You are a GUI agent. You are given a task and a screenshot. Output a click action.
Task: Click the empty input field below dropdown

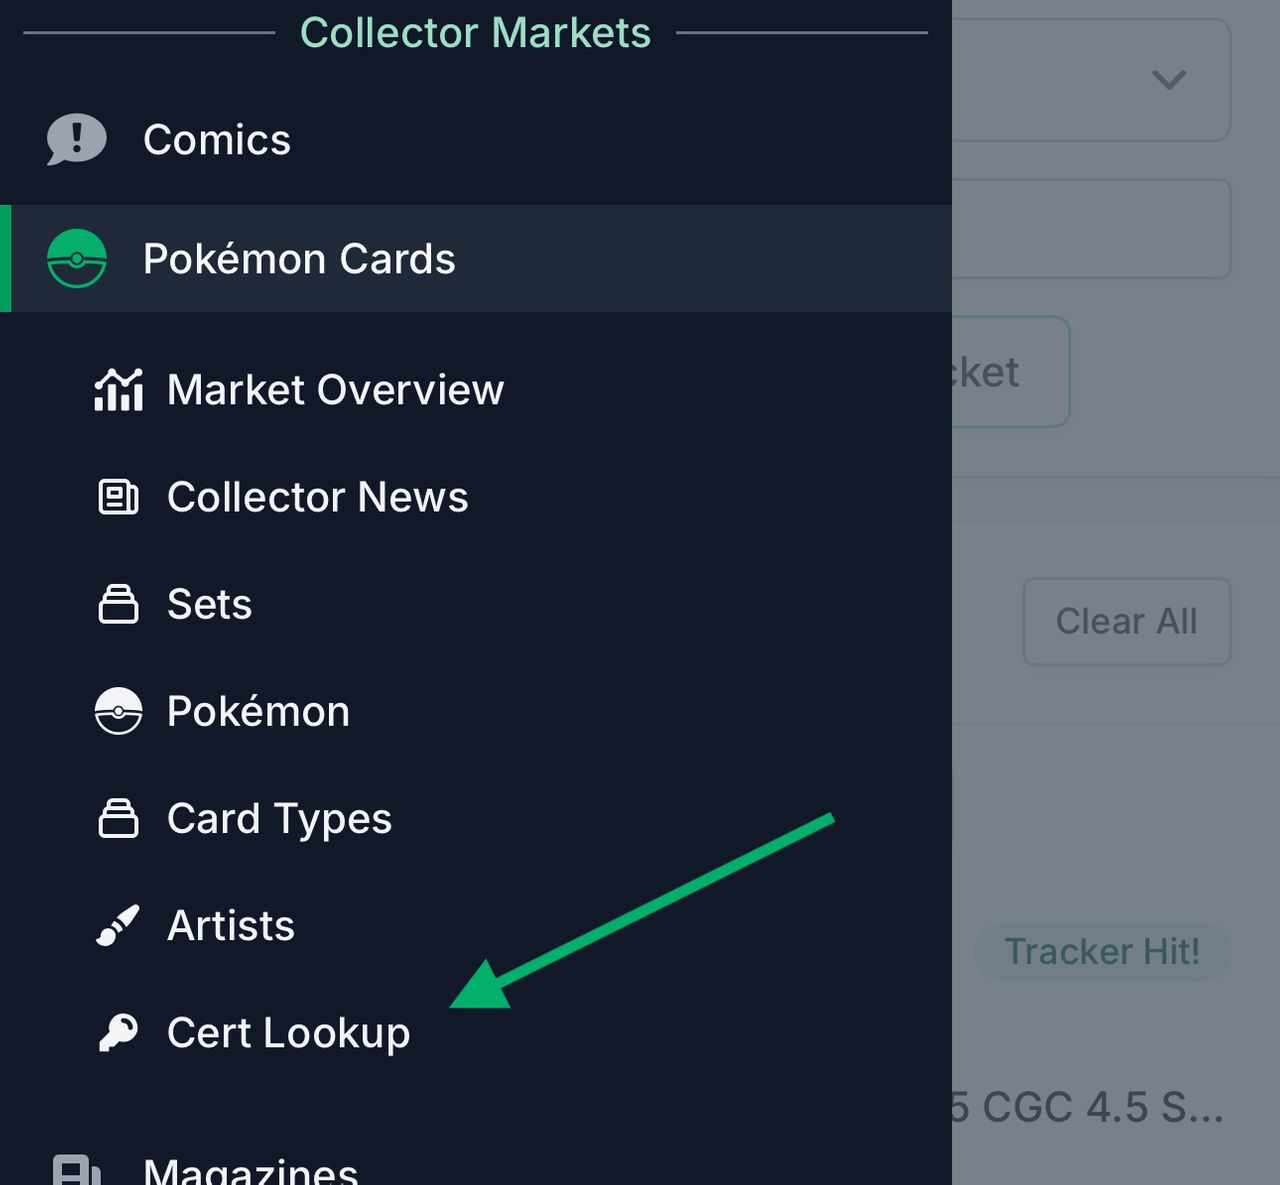pos(1090,229)
